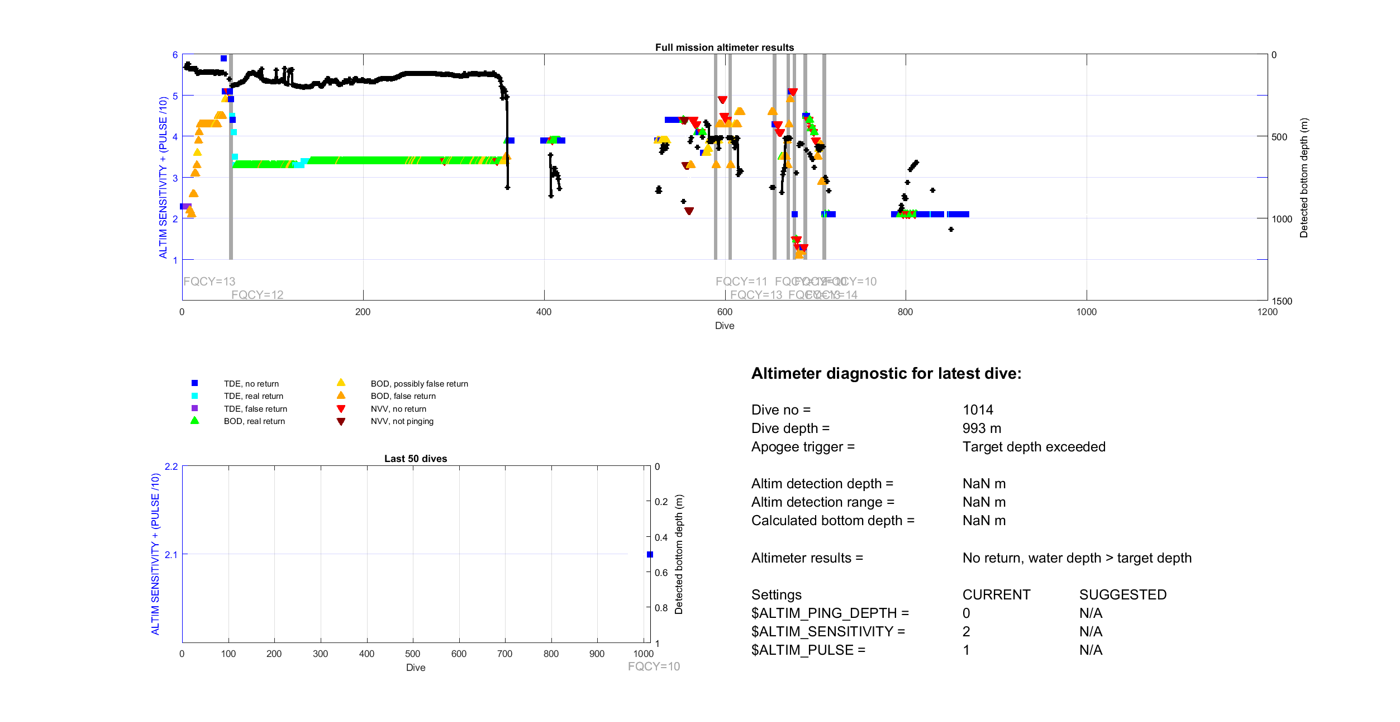
Task: Select the 'BOD, false return' legend label
Action: (x=403, y=396)
